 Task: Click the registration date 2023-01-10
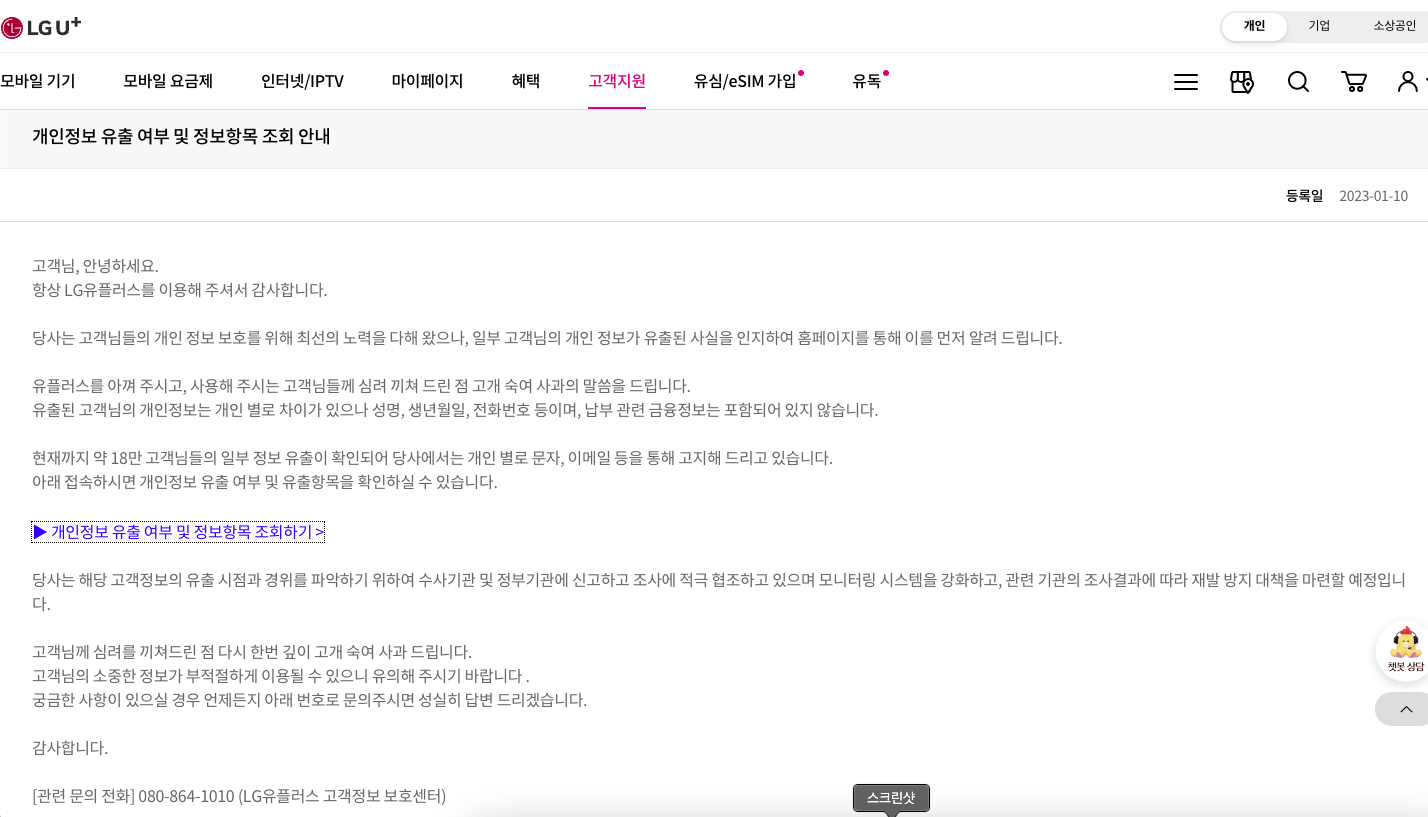(1373, 196)
